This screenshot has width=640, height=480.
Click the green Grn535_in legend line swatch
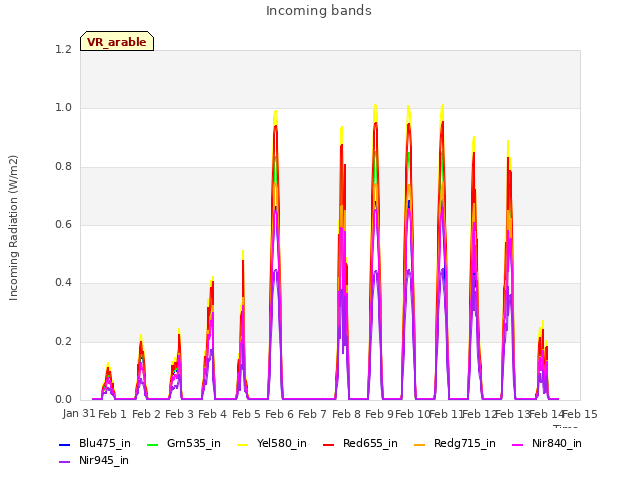(152, 444)
